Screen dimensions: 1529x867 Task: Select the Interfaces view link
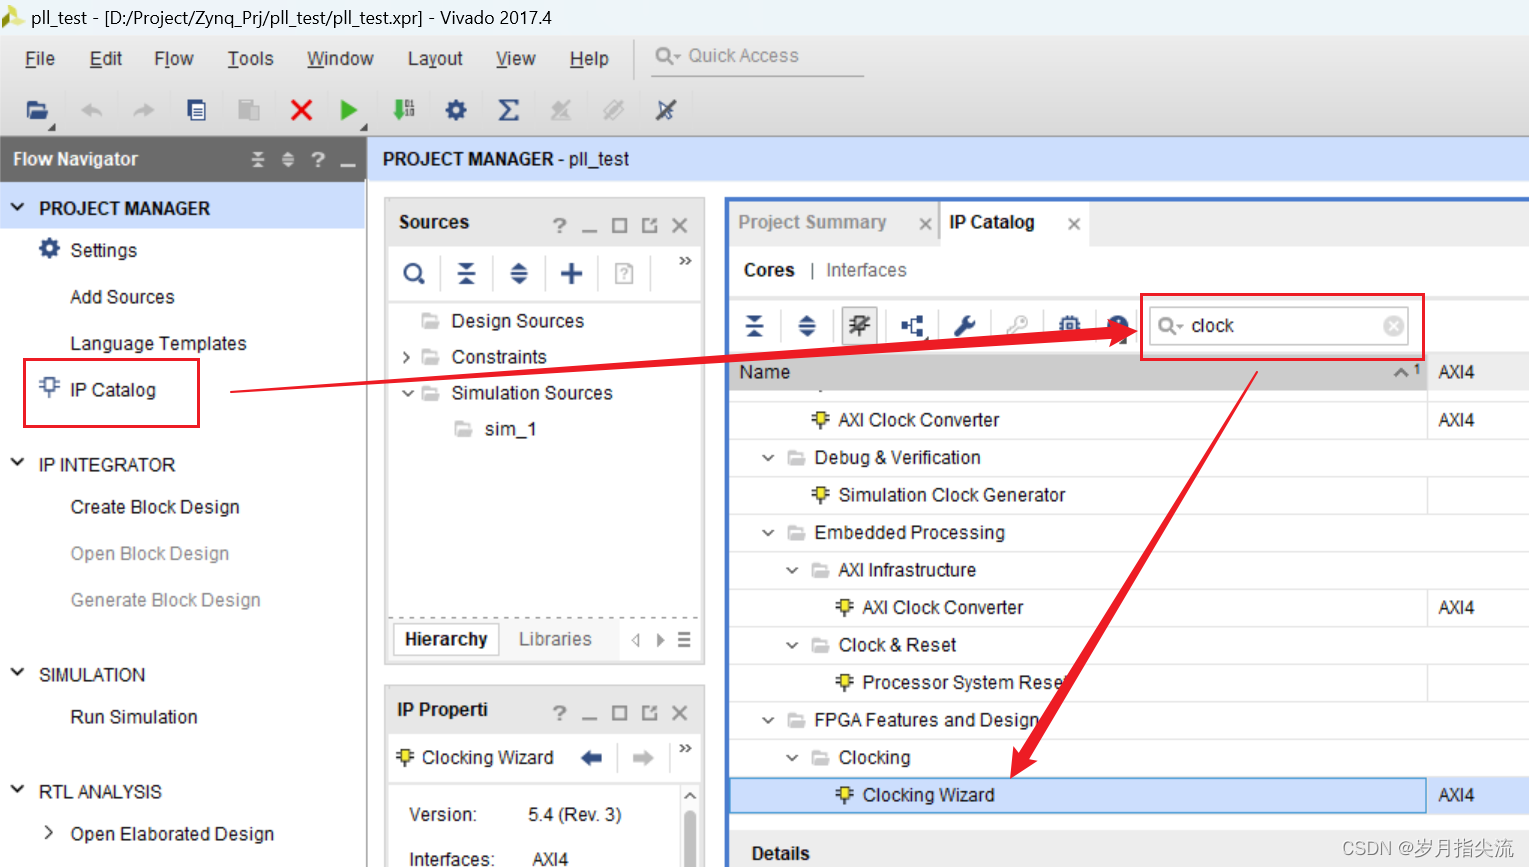point(866,270)
